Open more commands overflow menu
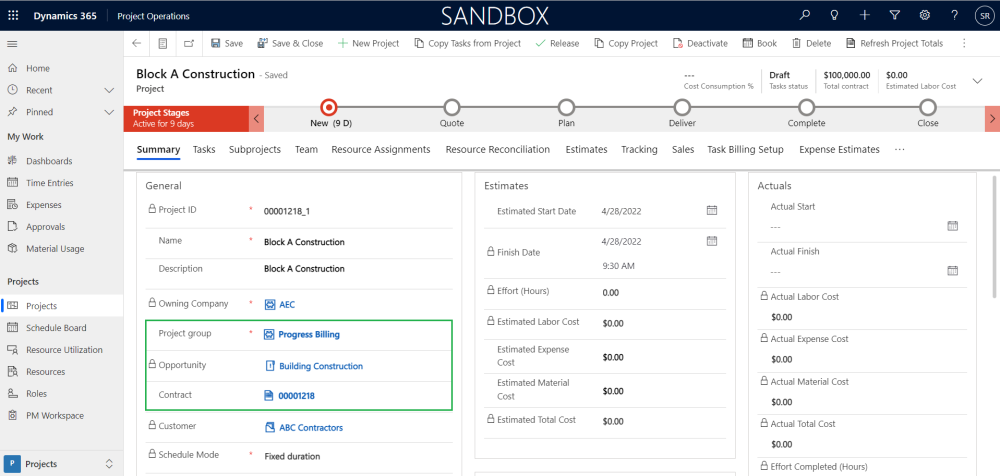This screenshot has width=1000, height=476. point(964,43)
